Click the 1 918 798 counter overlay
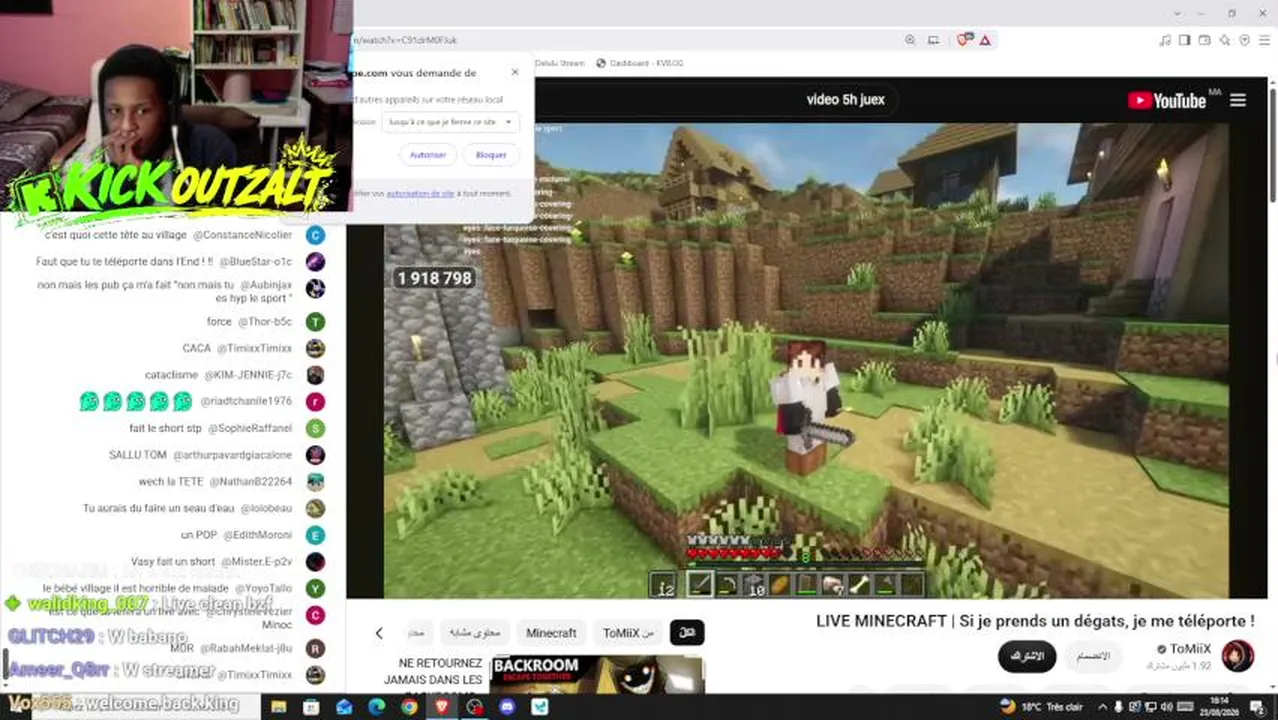 click(435, 278)
